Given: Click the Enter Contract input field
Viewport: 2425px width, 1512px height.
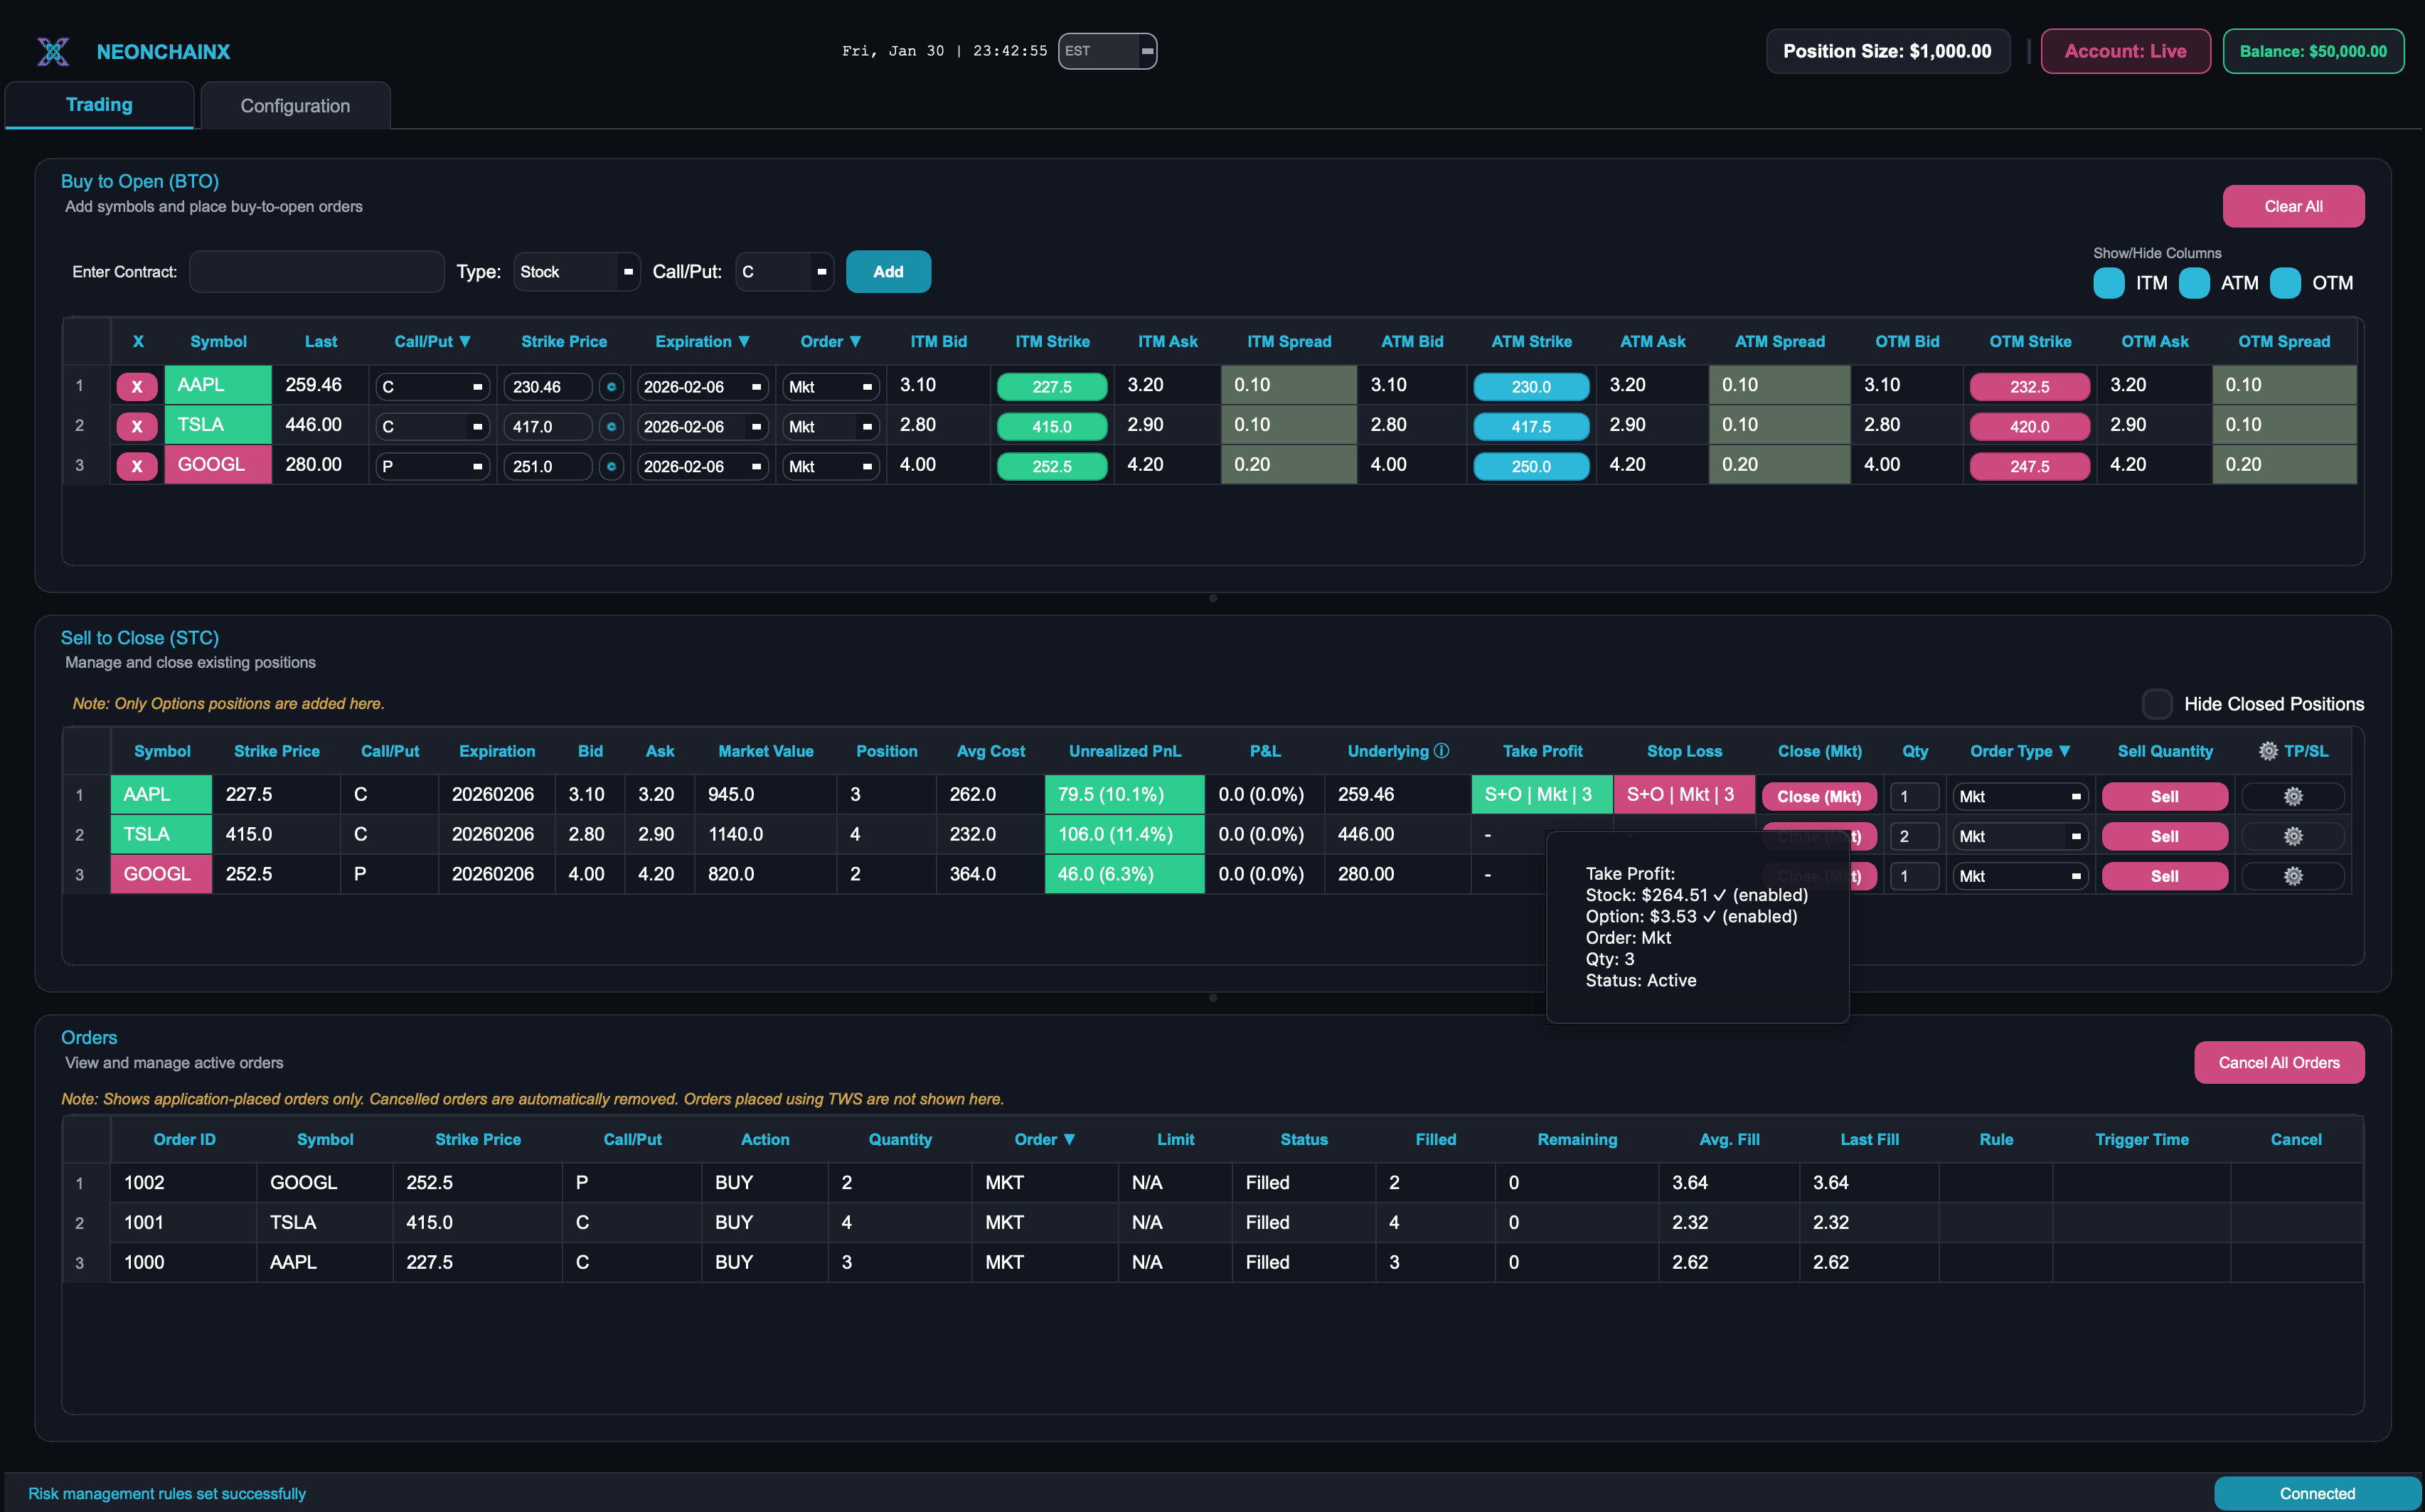Looking at the screenshot, I should [x=316, y=271].
